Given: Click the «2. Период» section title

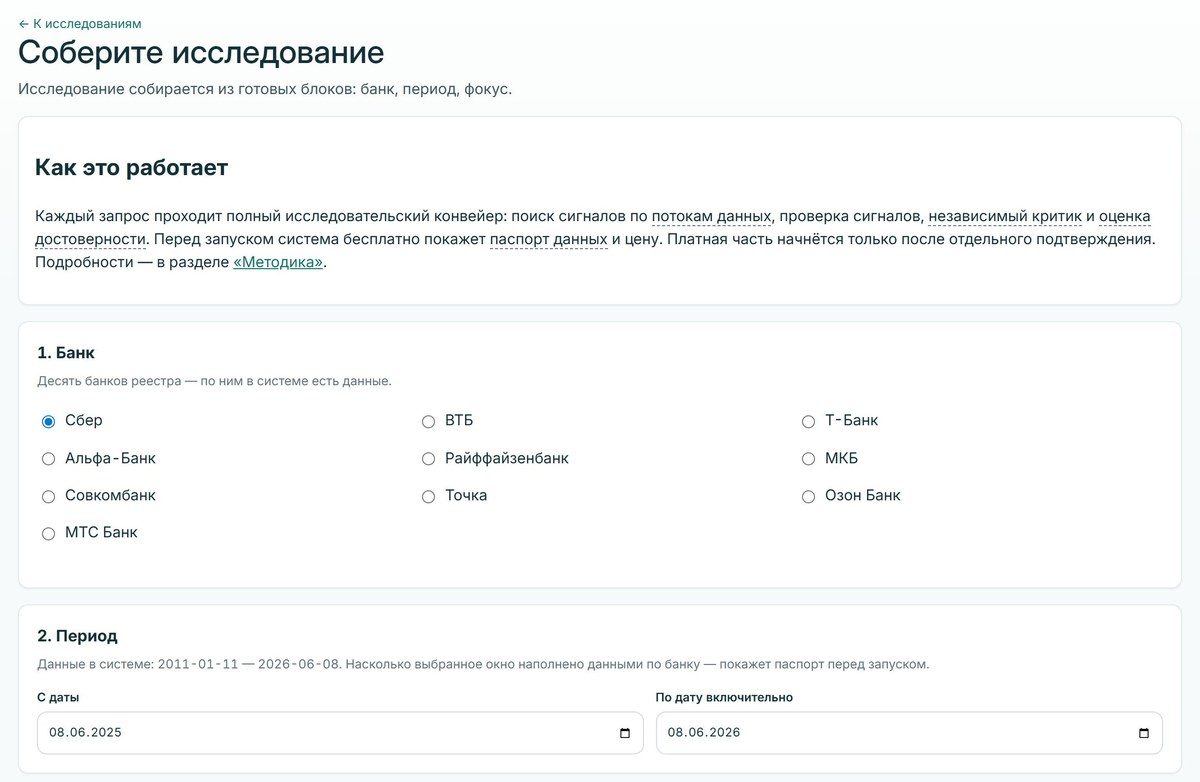Looking at the screenshot, I should click(77, 635).
